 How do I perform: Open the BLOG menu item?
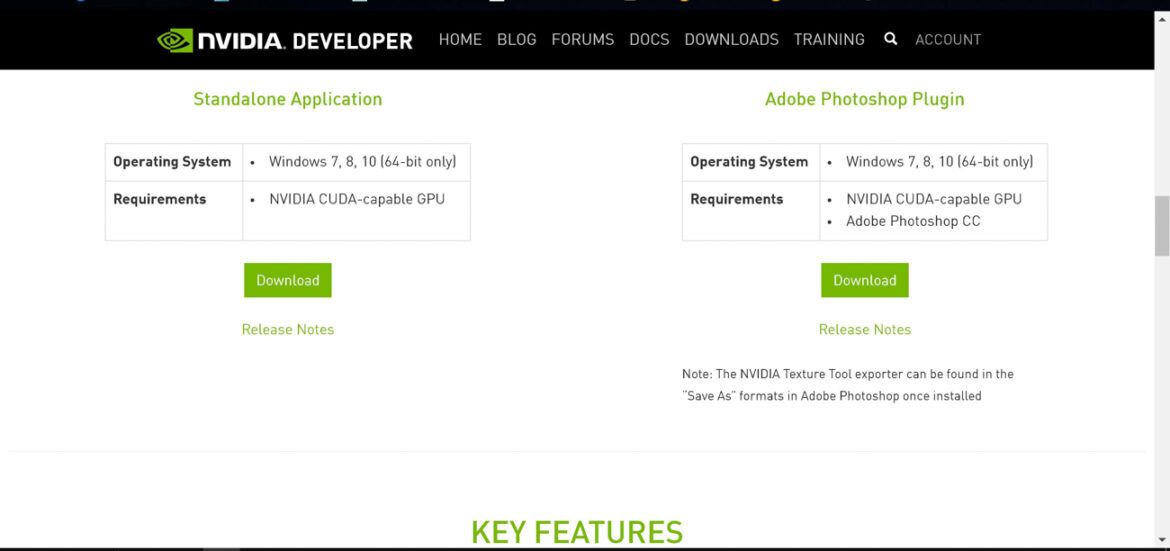click(516, 40)
